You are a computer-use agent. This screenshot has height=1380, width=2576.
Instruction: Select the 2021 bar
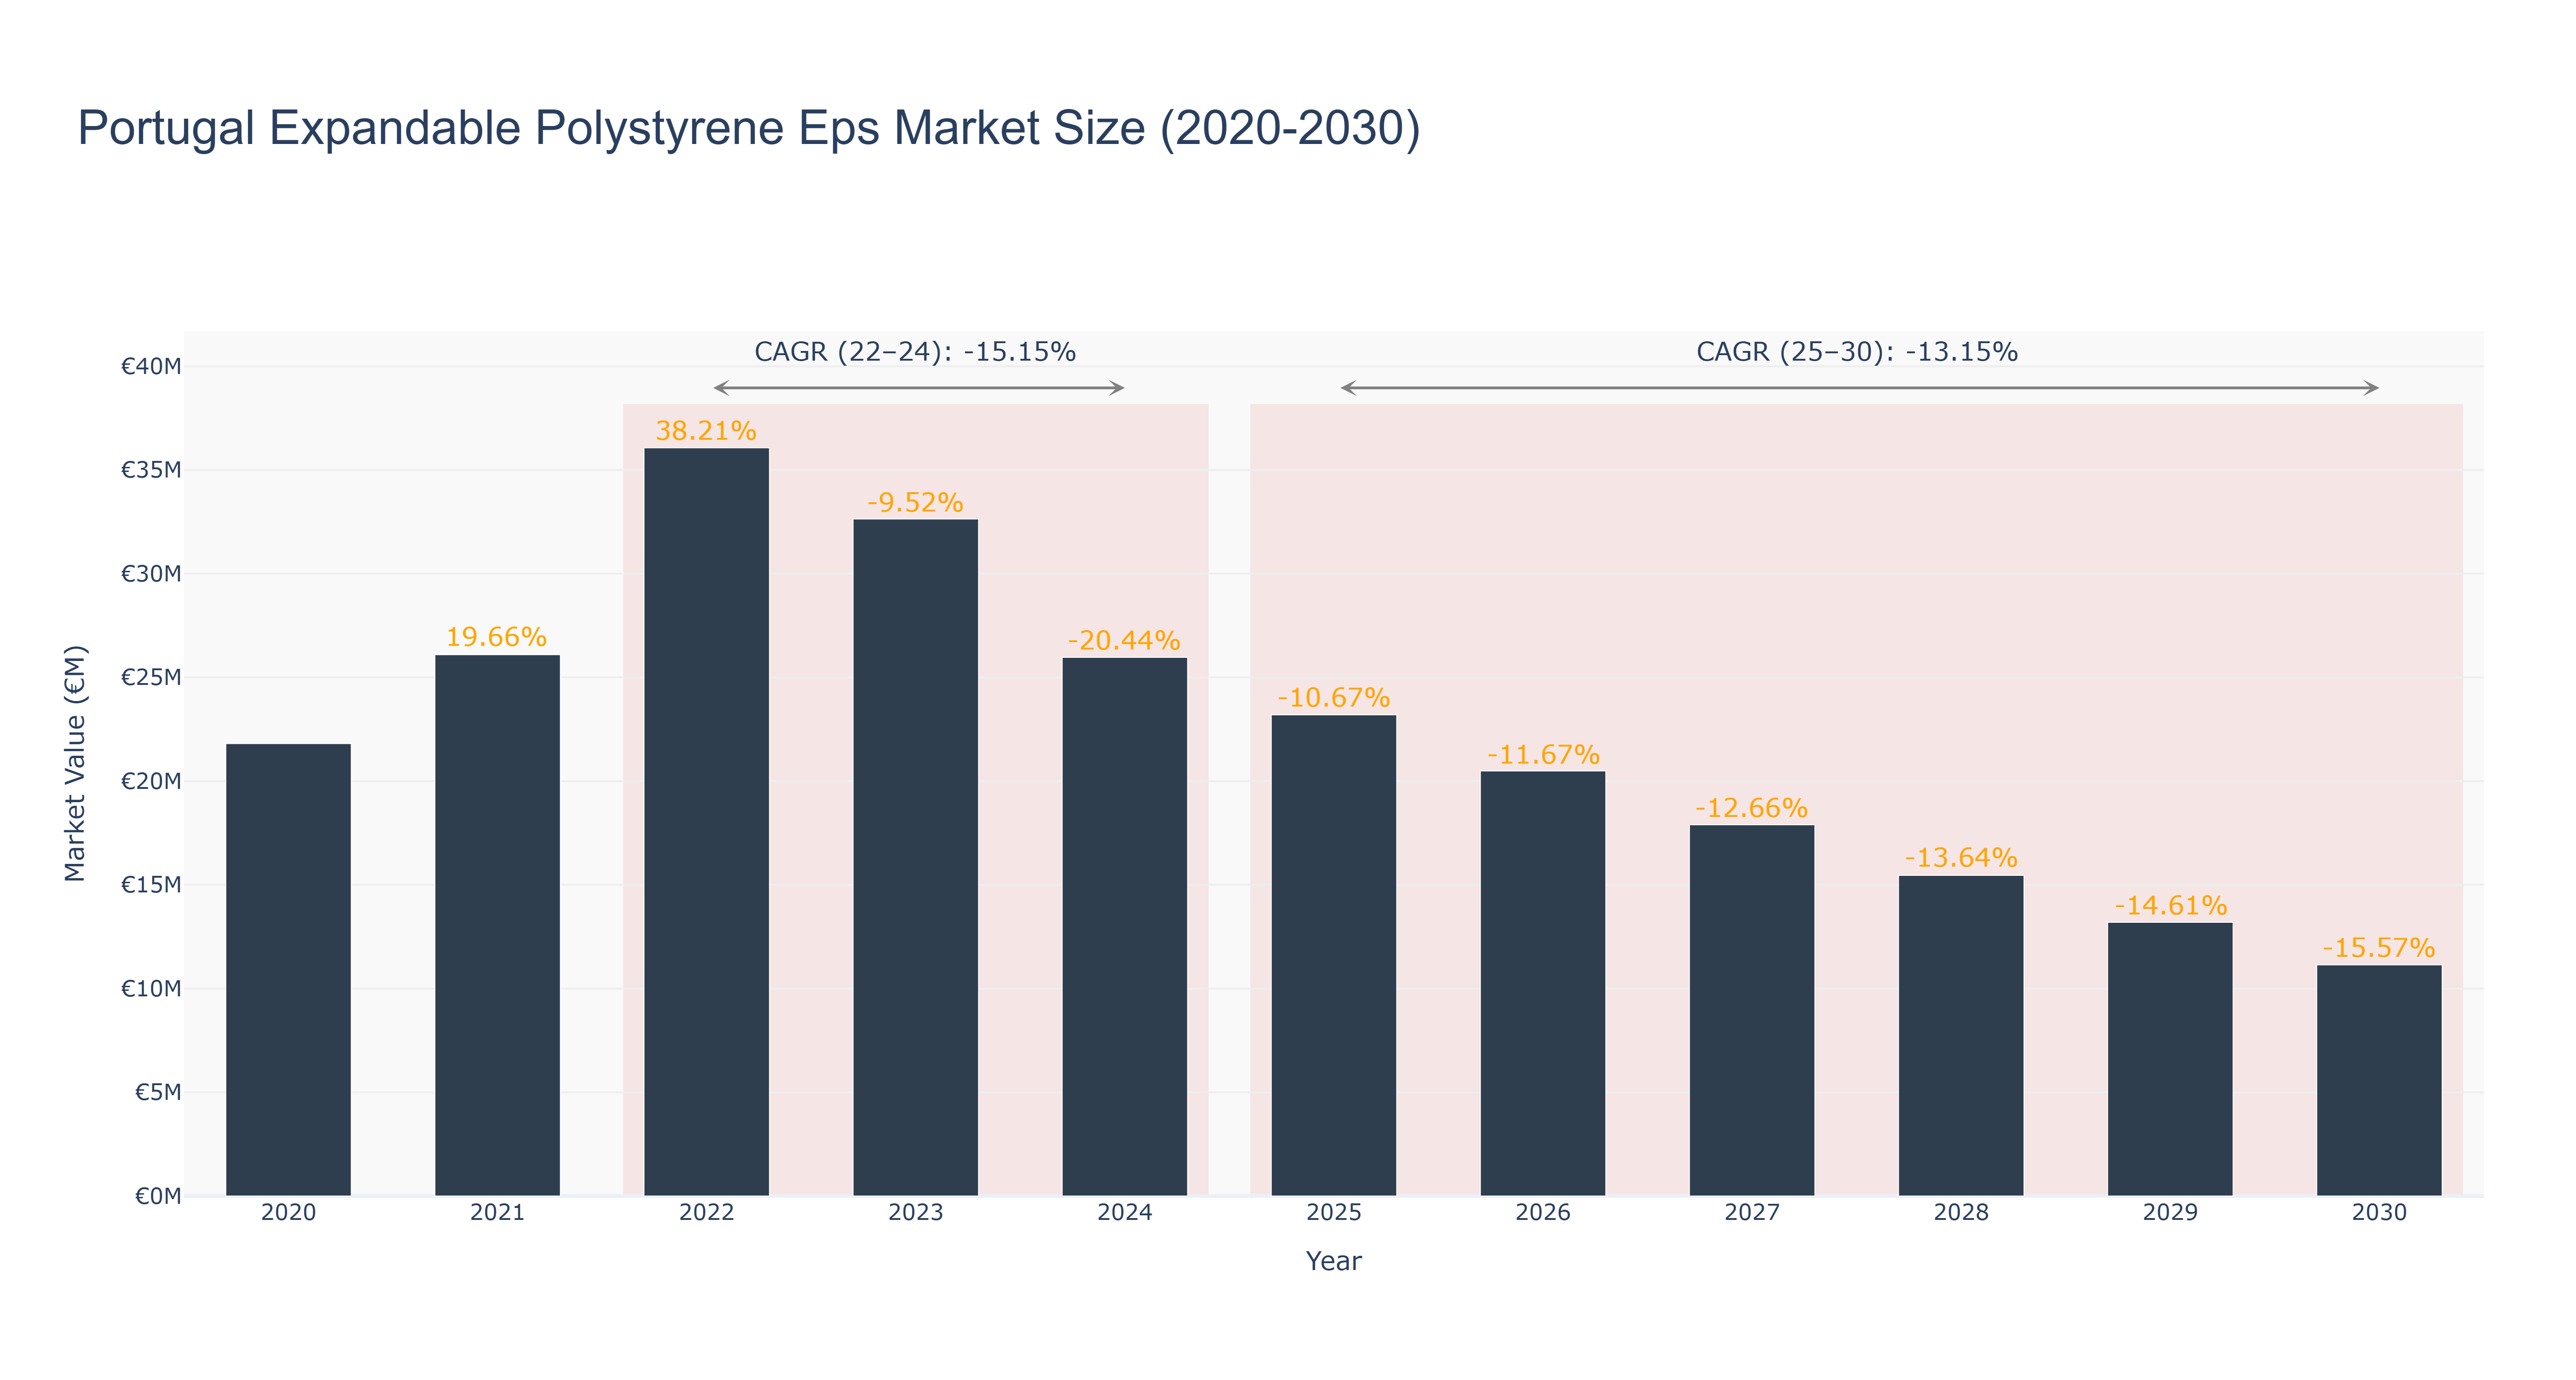(x=497, y=925)
